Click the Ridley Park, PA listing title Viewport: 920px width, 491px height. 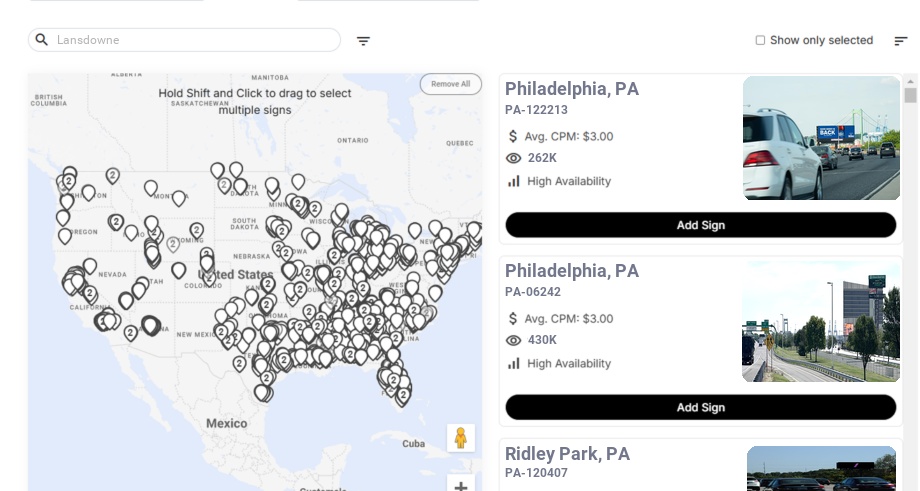567,454
